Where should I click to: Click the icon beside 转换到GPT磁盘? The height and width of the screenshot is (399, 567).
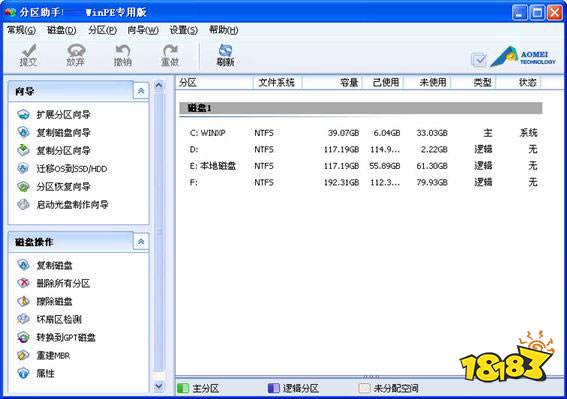point(24,337)
